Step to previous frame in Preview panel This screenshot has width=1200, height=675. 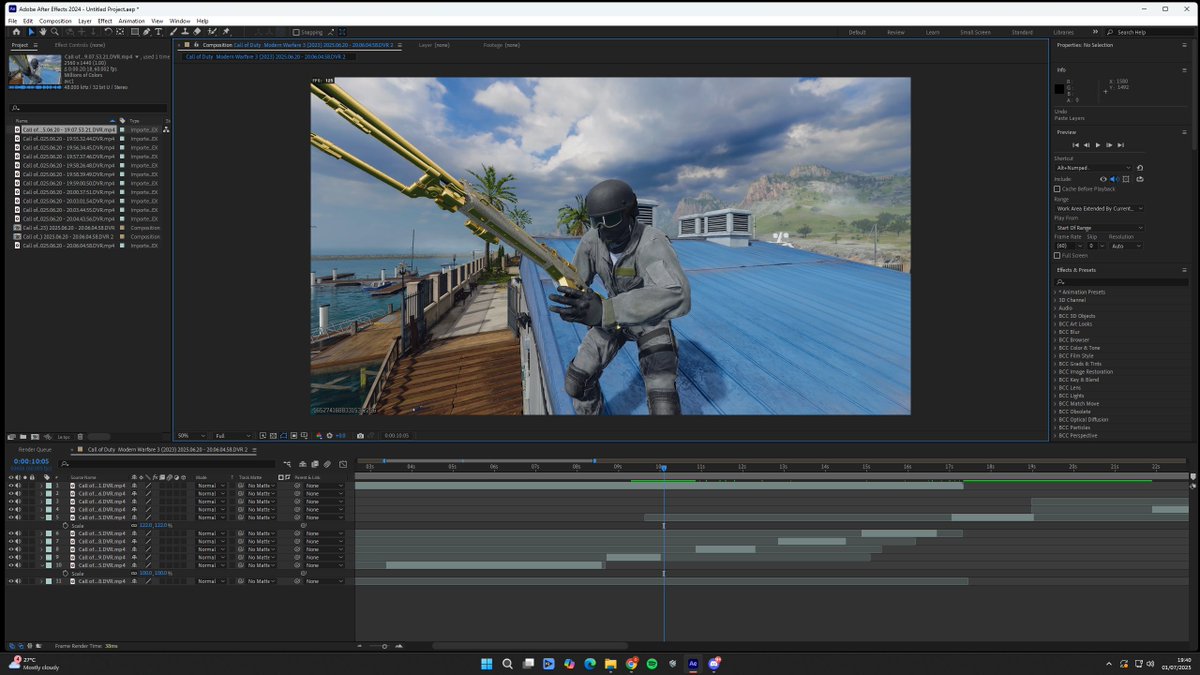pyautogui.click(x=1087, y=145)
